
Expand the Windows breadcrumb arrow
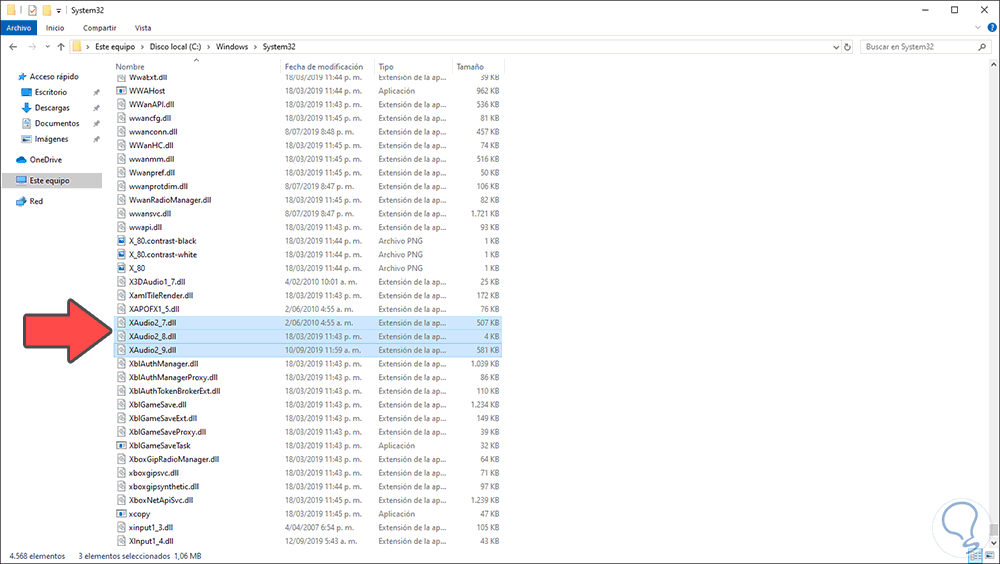click(255, 47)
